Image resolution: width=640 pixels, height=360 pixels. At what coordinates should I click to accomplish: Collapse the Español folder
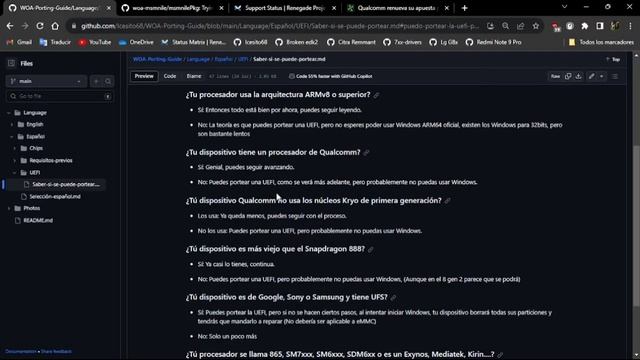point(12,137)
